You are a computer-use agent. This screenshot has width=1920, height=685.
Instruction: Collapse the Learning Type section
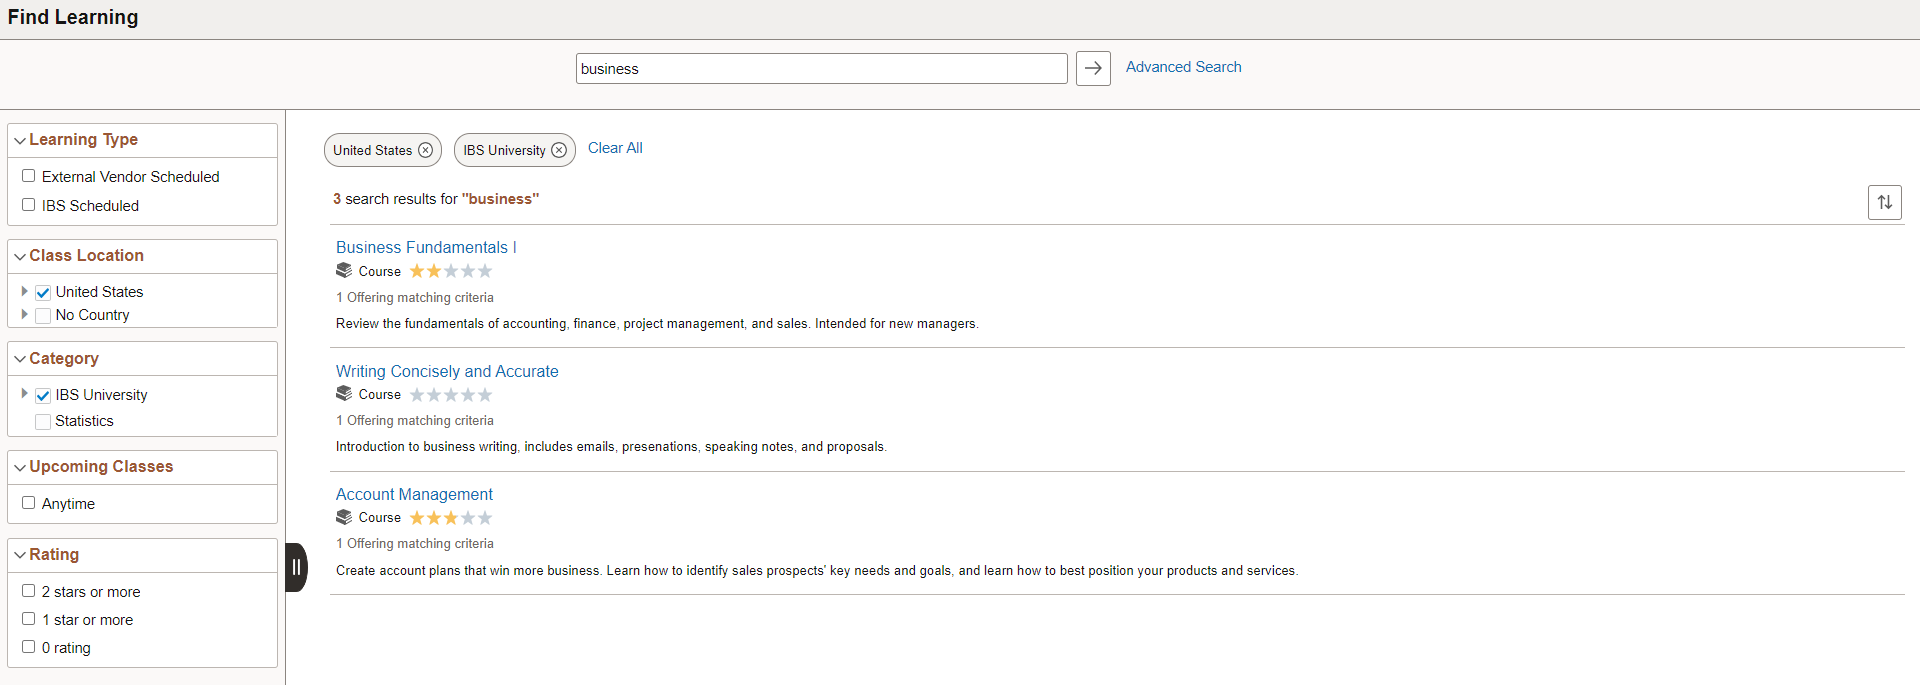point(20,140)
